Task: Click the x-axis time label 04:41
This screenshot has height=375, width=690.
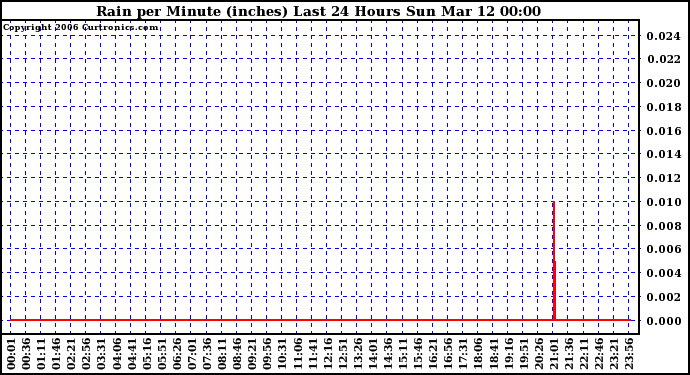Action: (x=132, y=354)
